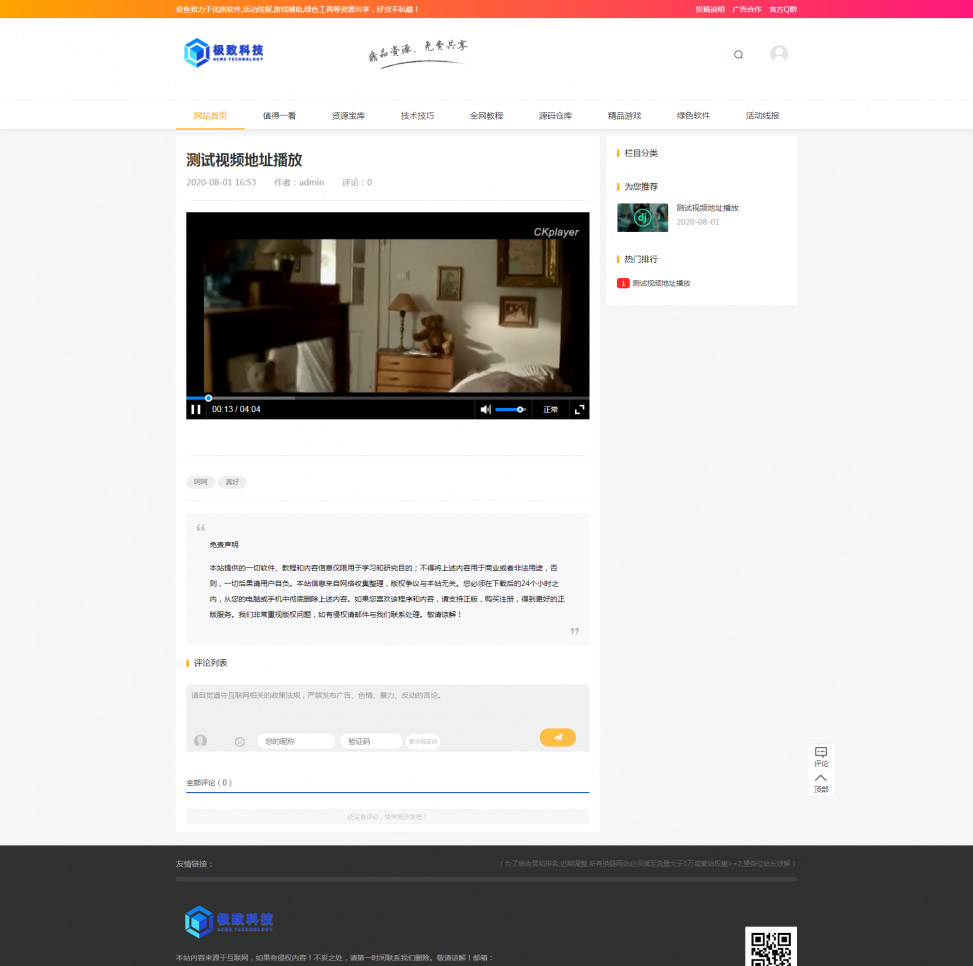This screenshot has height=966, width=973.
Task: Open the user avatar icon in header
Action: tap(779, 54)
